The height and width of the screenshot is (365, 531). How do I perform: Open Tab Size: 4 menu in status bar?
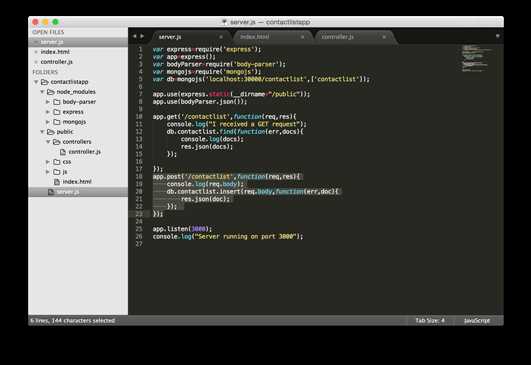point(430,320)
